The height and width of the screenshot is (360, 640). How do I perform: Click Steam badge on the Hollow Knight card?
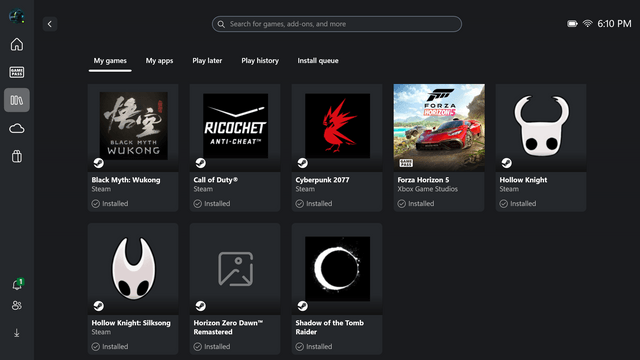tap(507, 163)
